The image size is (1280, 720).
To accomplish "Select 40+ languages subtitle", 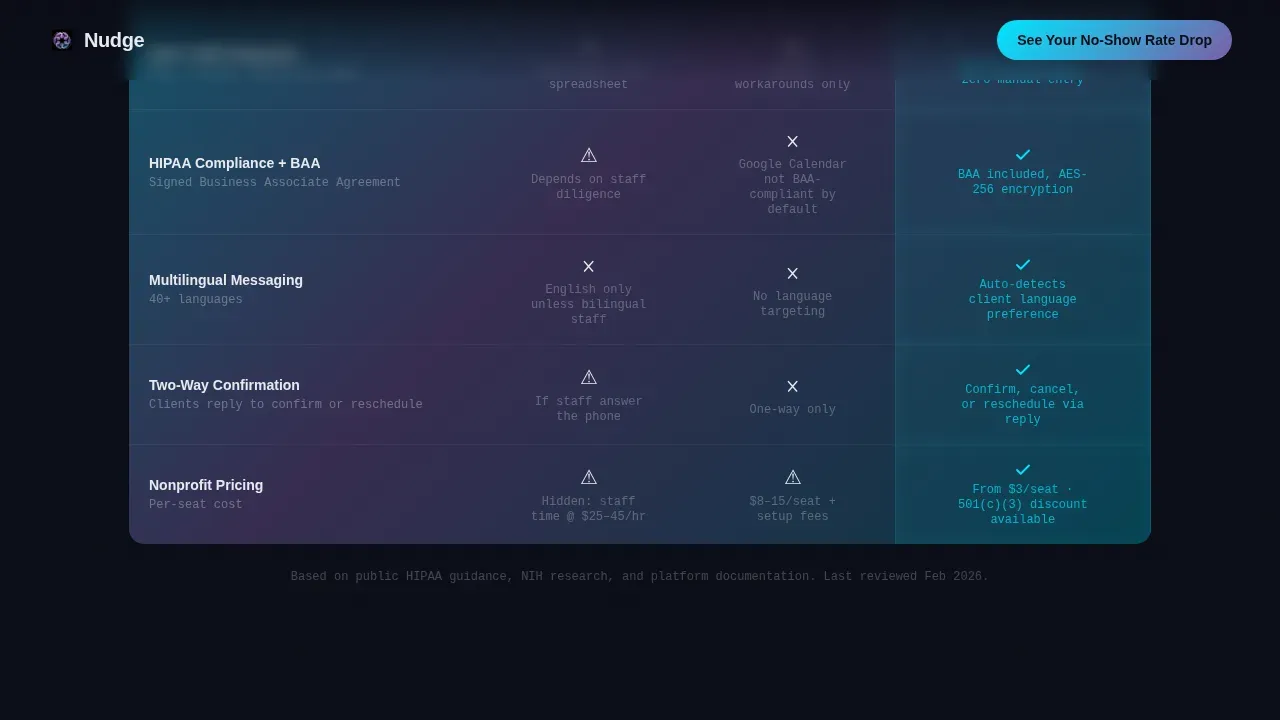I will [196, 300].
